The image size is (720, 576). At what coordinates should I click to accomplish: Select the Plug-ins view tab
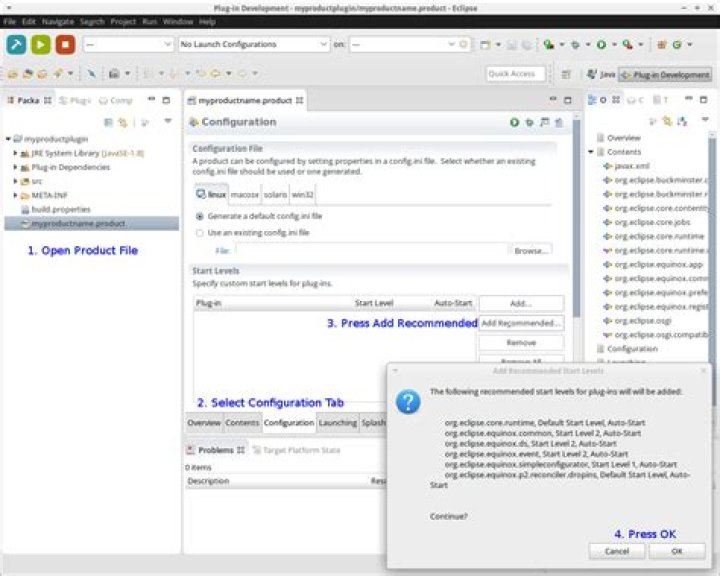click(75, 100)
